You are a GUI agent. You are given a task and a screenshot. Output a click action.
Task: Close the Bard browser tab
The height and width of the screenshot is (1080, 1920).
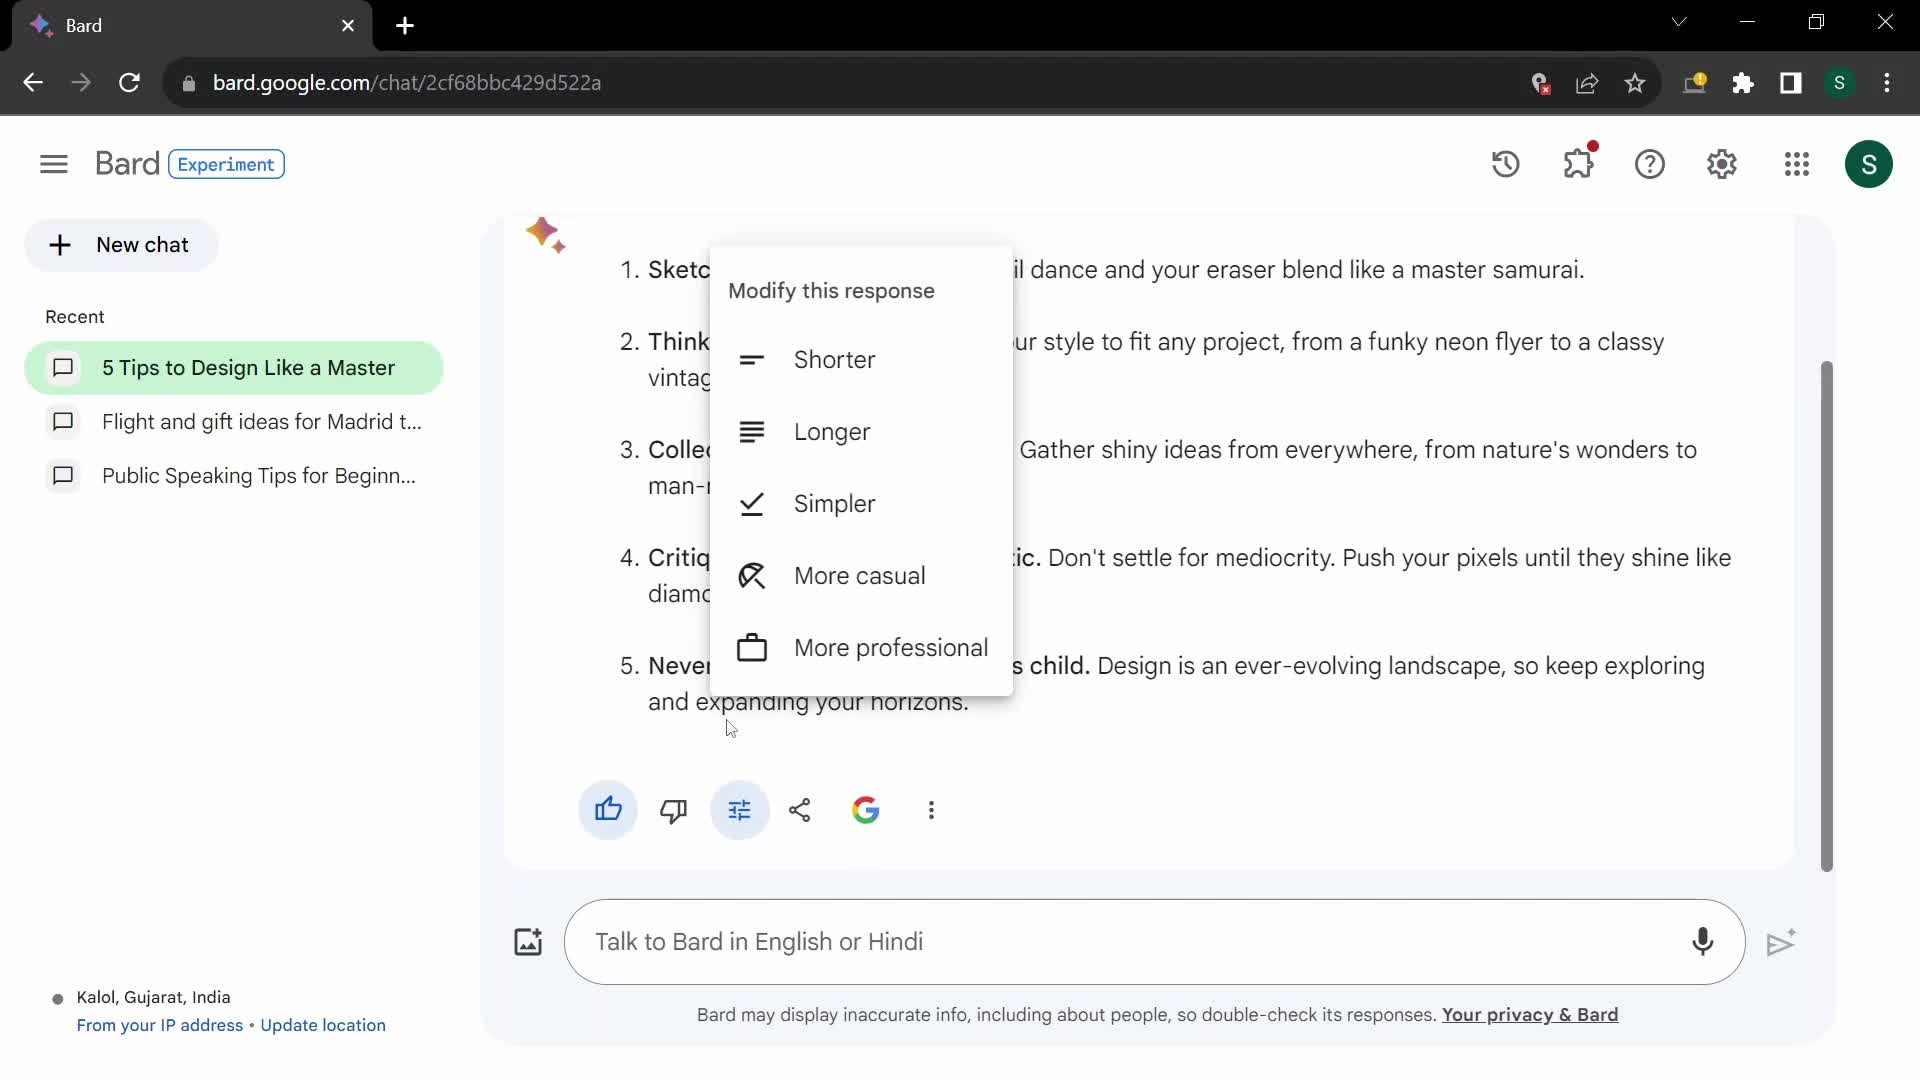(x=348, y=26)
